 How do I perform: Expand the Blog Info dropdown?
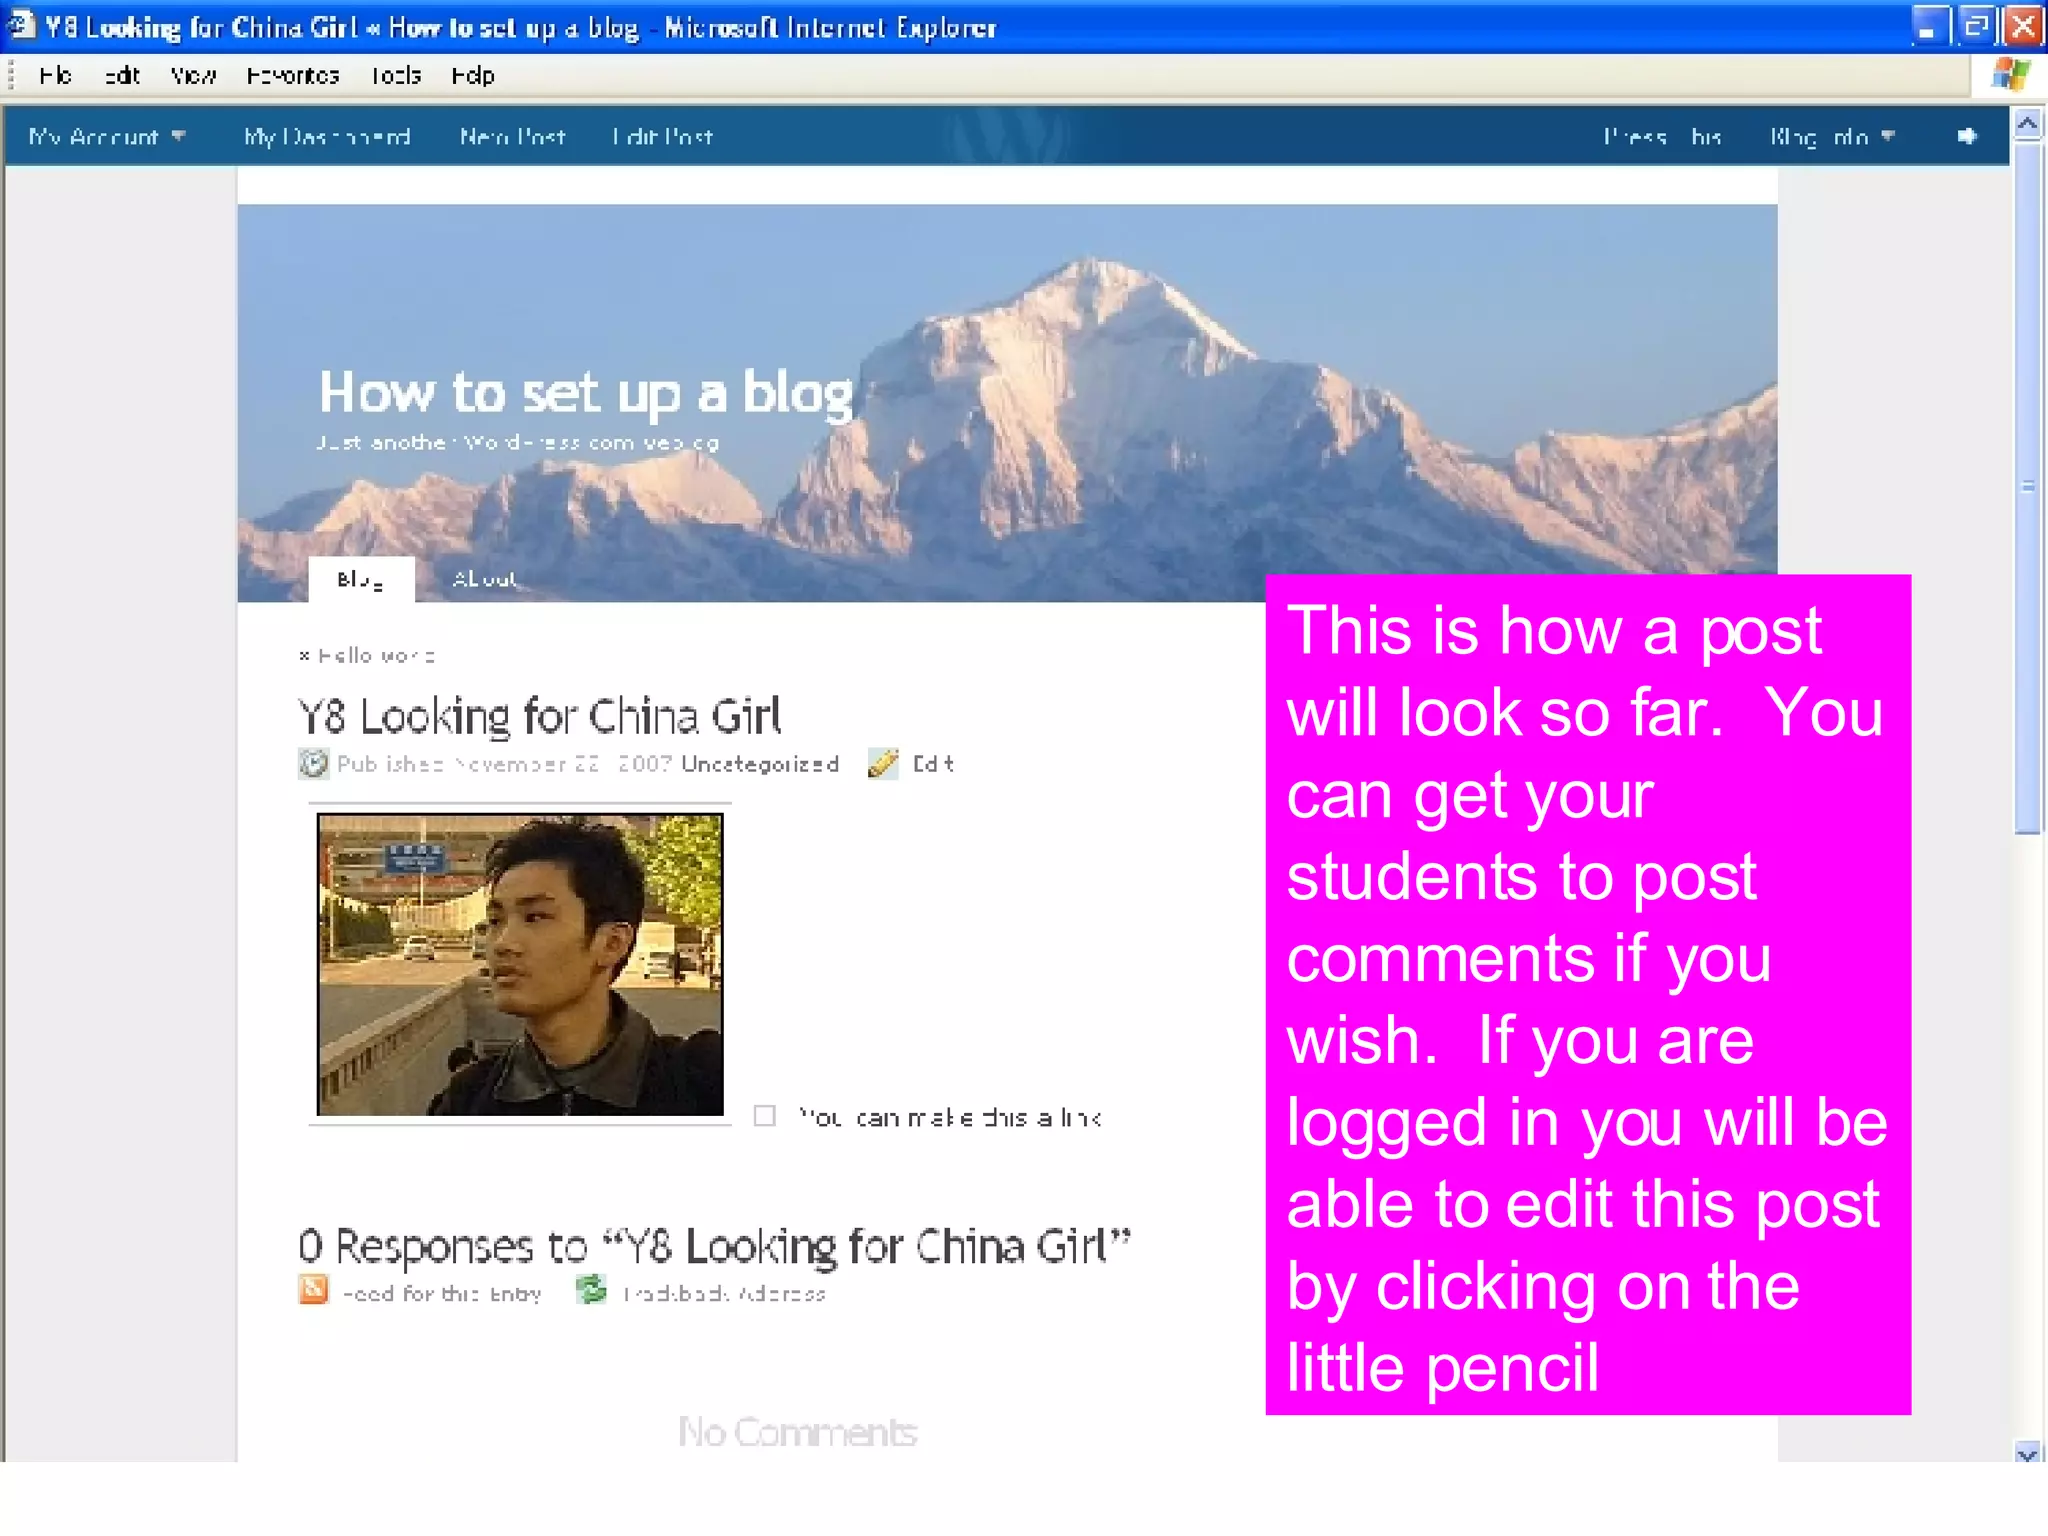(1832, 136)
